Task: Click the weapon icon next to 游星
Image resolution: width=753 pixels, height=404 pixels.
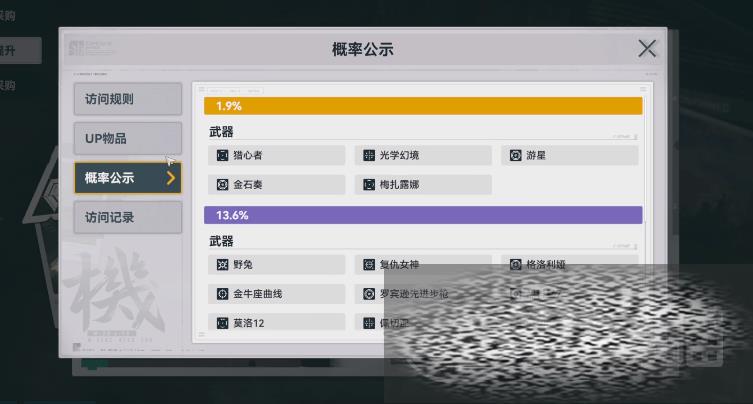Action: click(515, 155)
